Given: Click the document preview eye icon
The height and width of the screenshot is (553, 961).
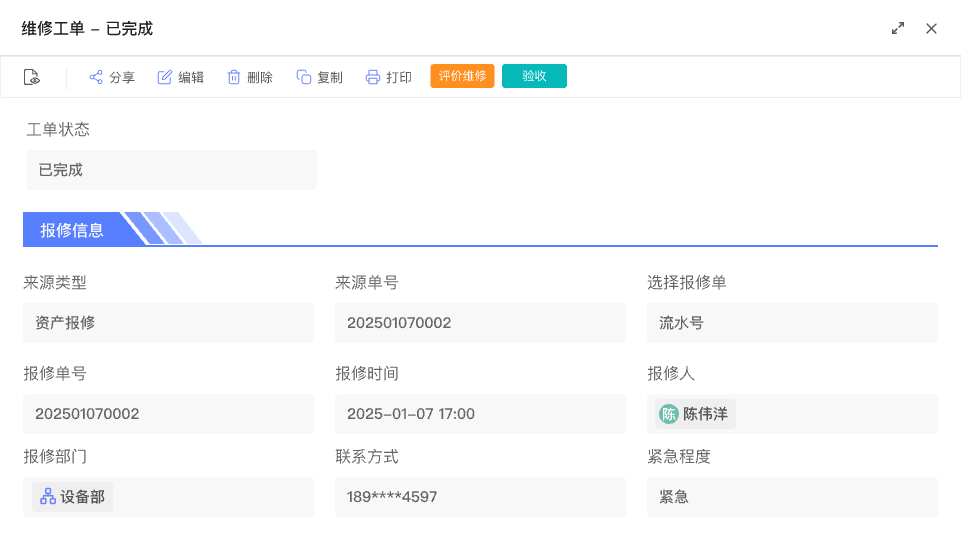Looking at the screenshot, I should (32, 77).
